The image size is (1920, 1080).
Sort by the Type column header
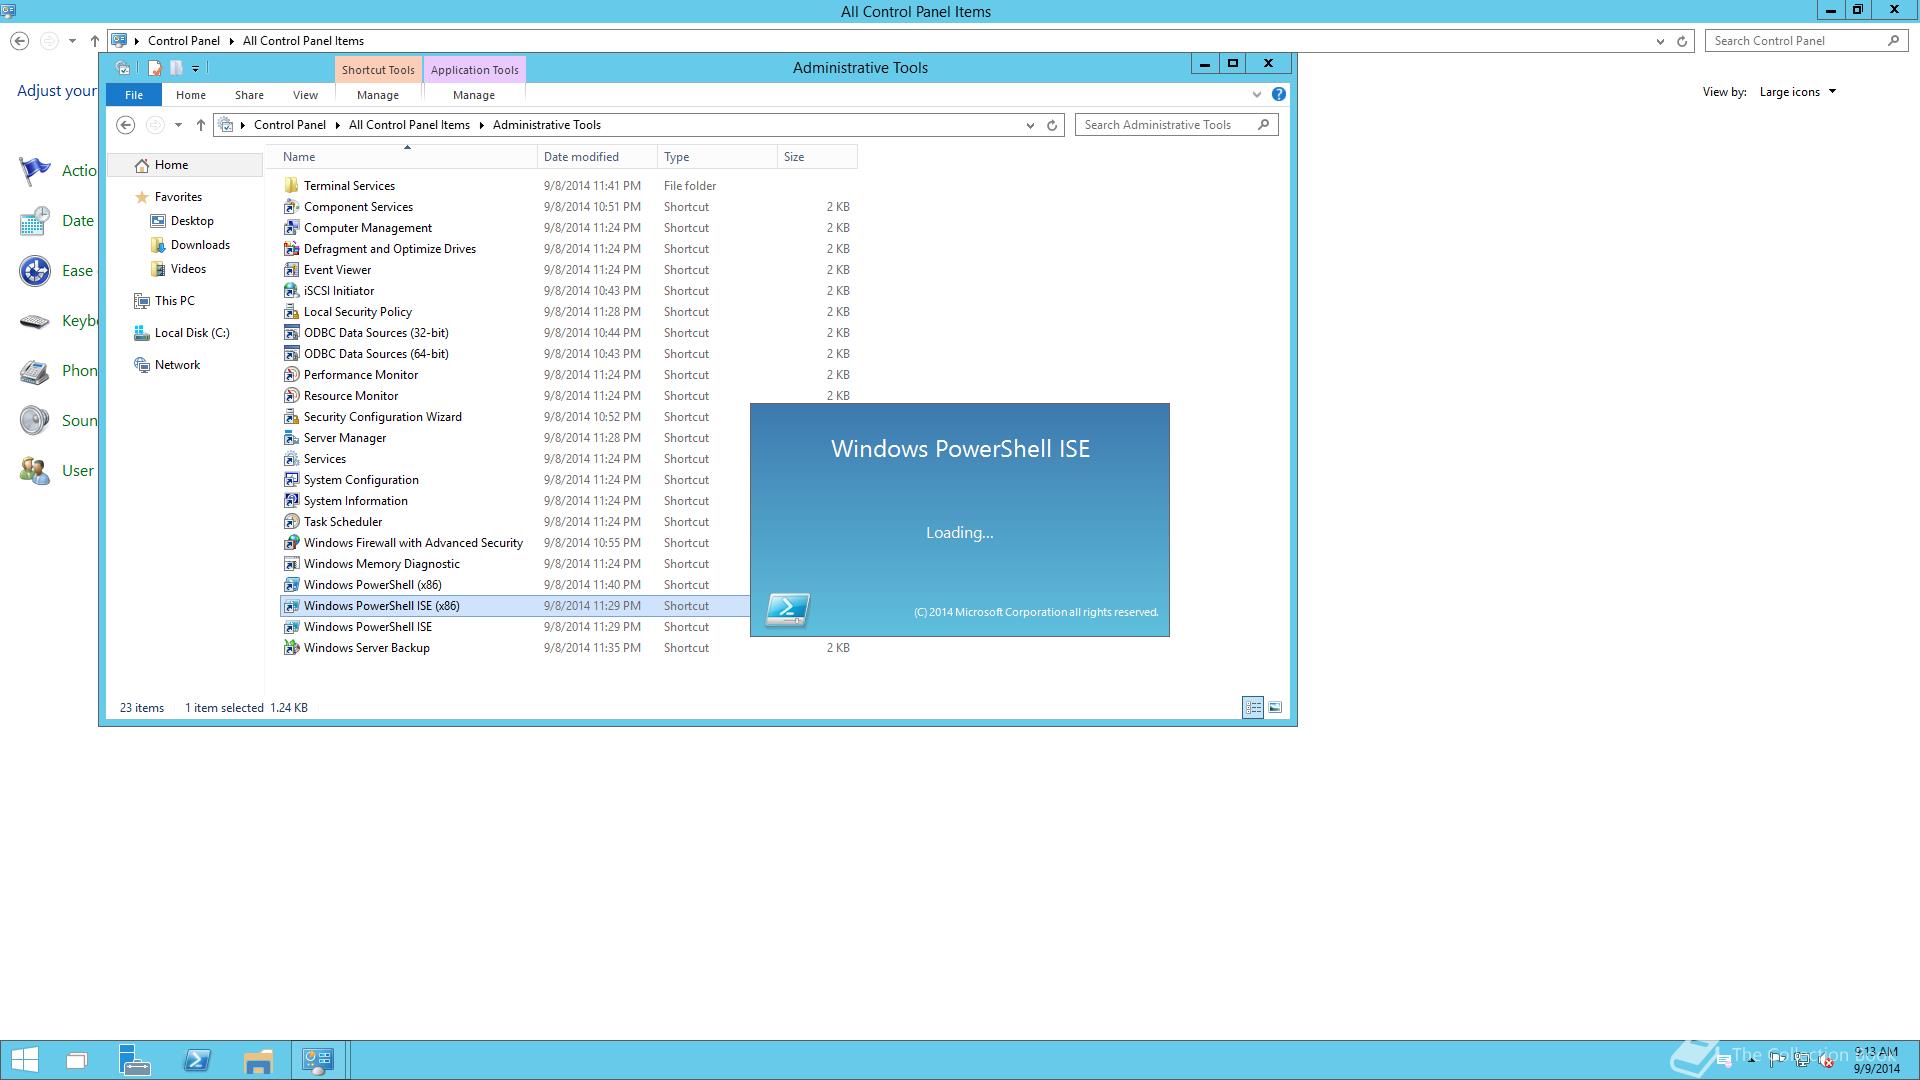point(717,157)
